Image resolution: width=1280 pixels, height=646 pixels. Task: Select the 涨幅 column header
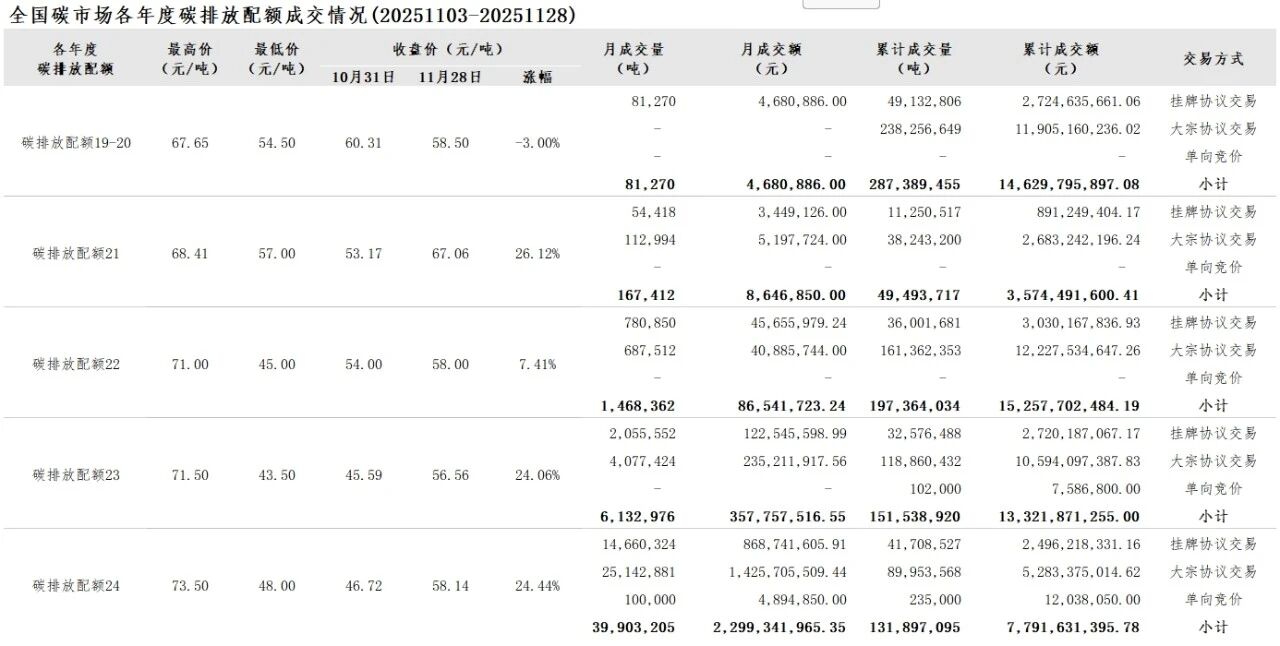pos(537,76)
